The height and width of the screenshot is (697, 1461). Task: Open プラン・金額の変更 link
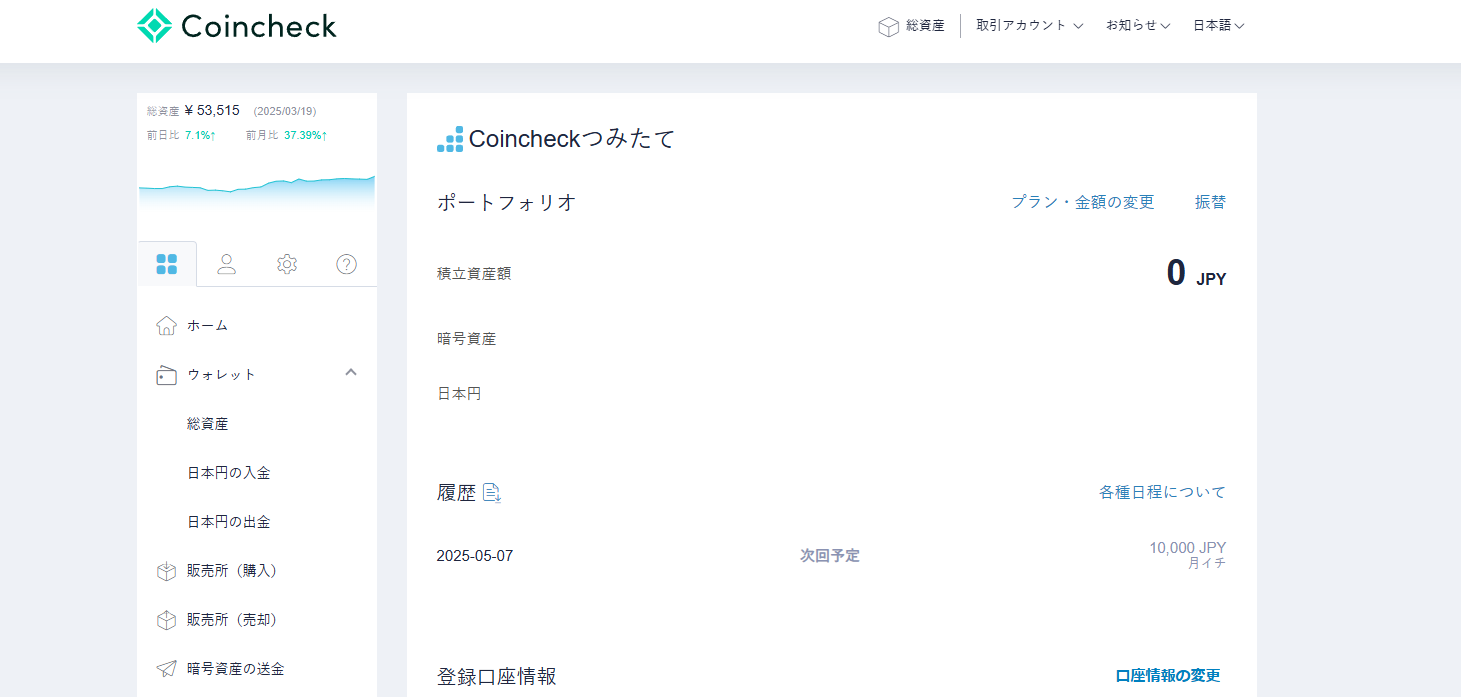click(1082, 201)
